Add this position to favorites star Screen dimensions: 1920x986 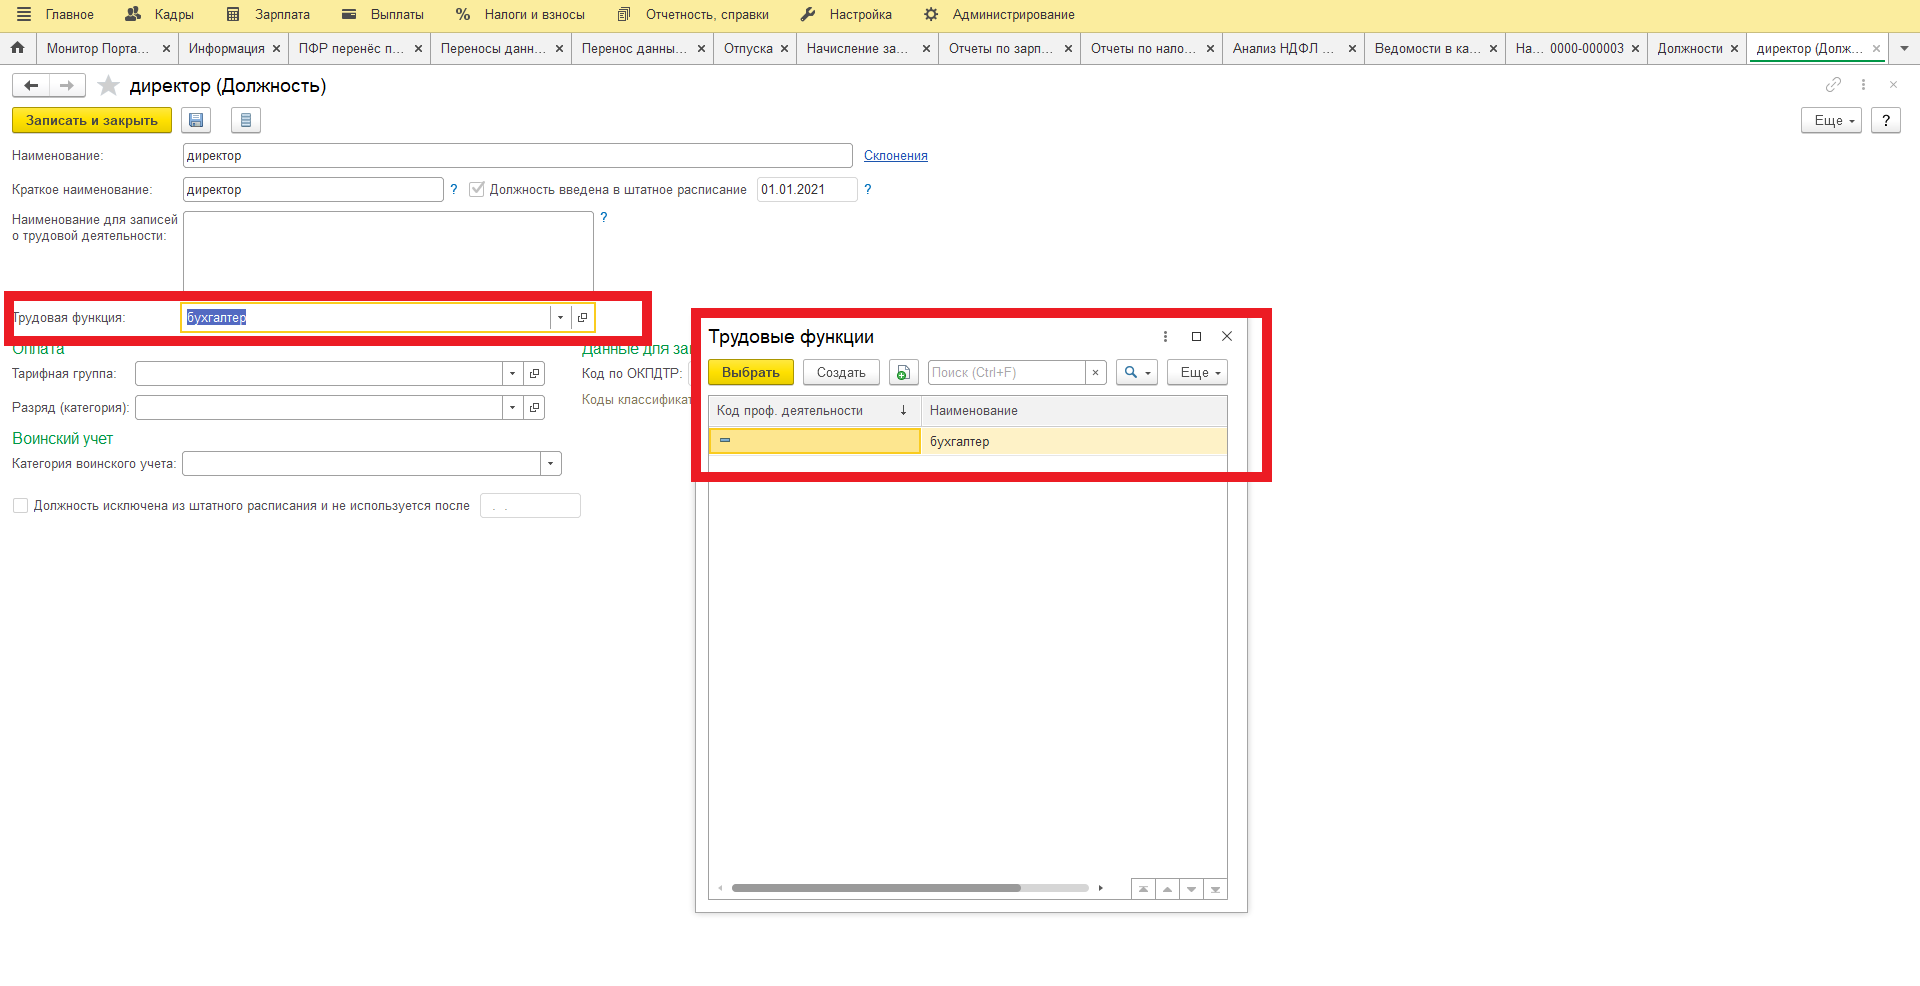[108, 86]
